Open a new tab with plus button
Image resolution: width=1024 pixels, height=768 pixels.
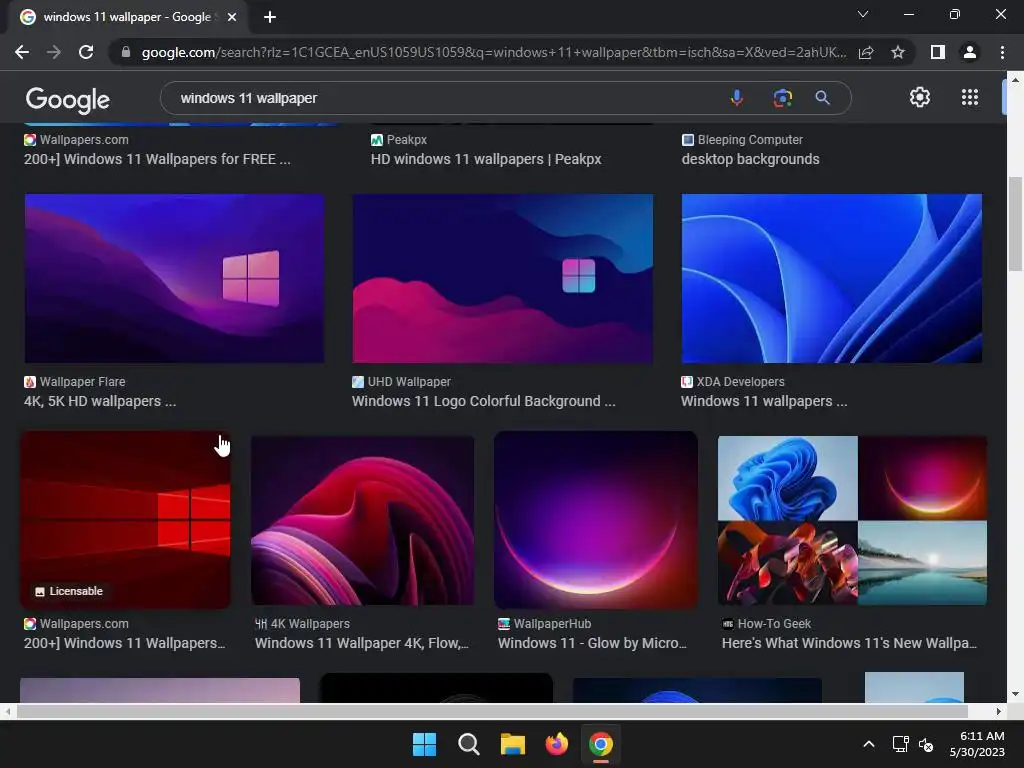click(270, 17)
